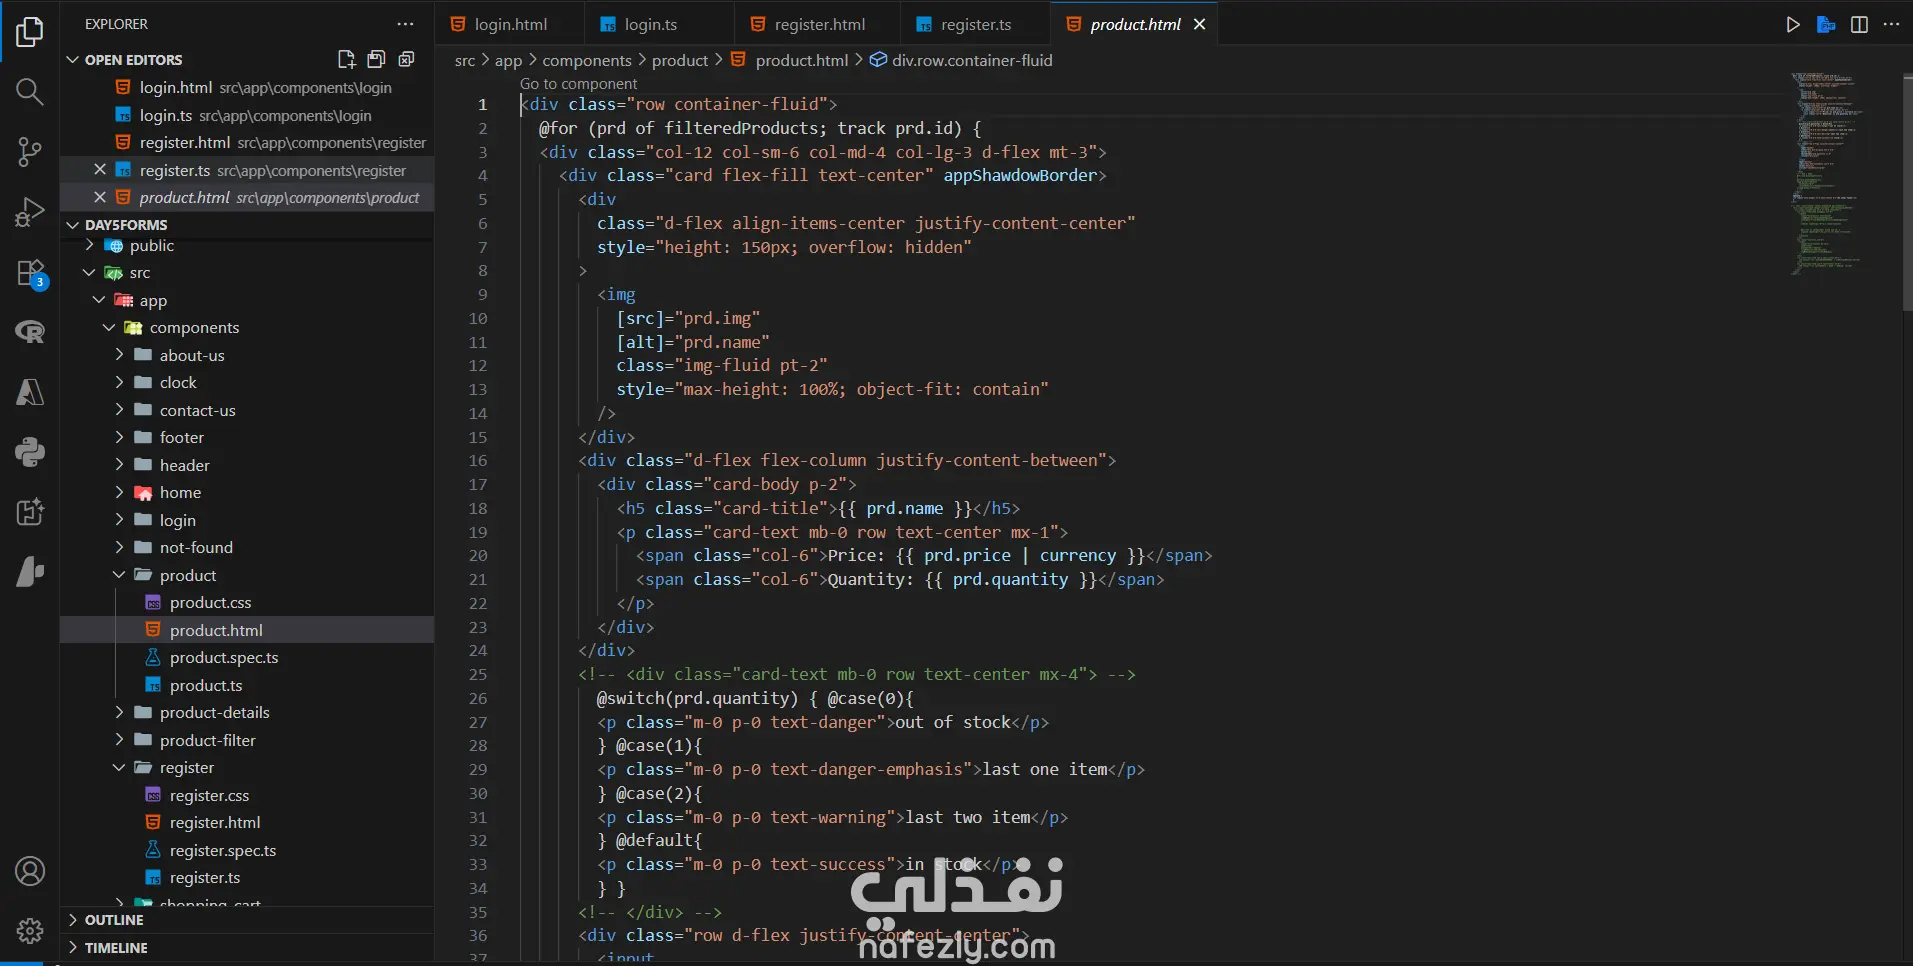Place cursor on line number 18
This screenshot has height=966, width=1913.
click(478, 508)
